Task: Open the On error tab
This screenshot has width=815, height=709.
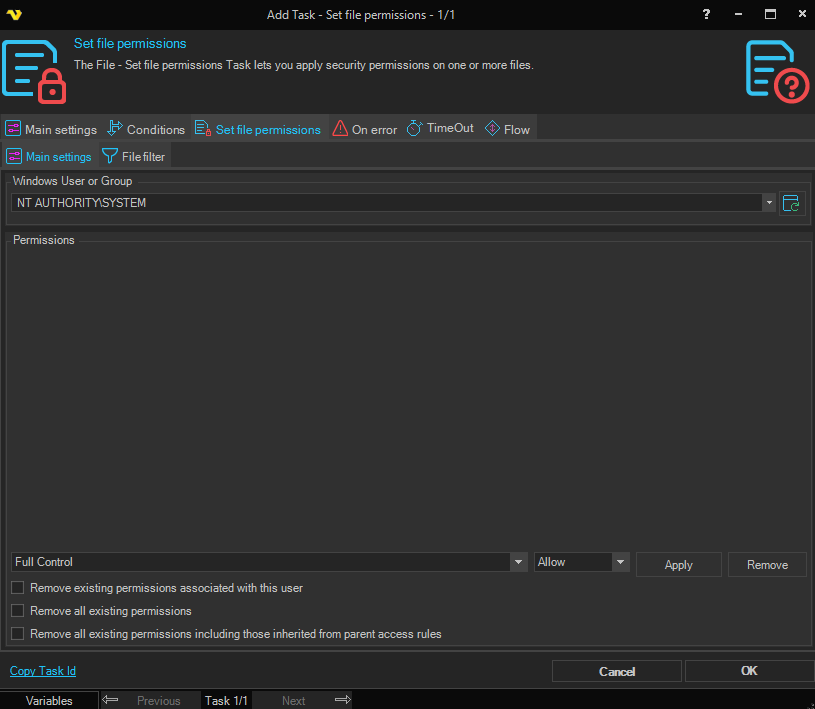Action: 365,129
